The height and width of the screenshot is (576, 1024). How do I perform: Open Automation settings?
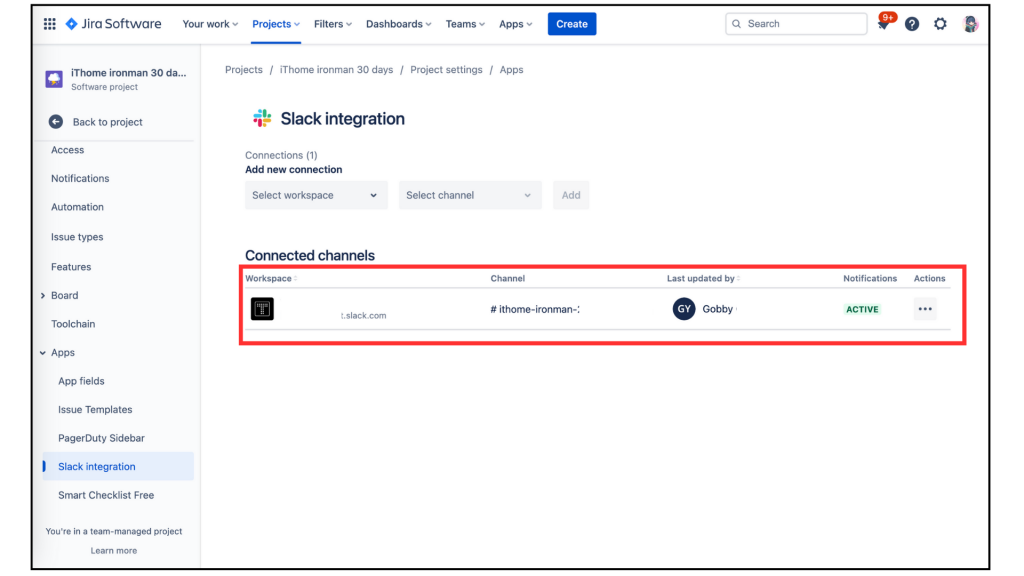(x=77, y=207)
